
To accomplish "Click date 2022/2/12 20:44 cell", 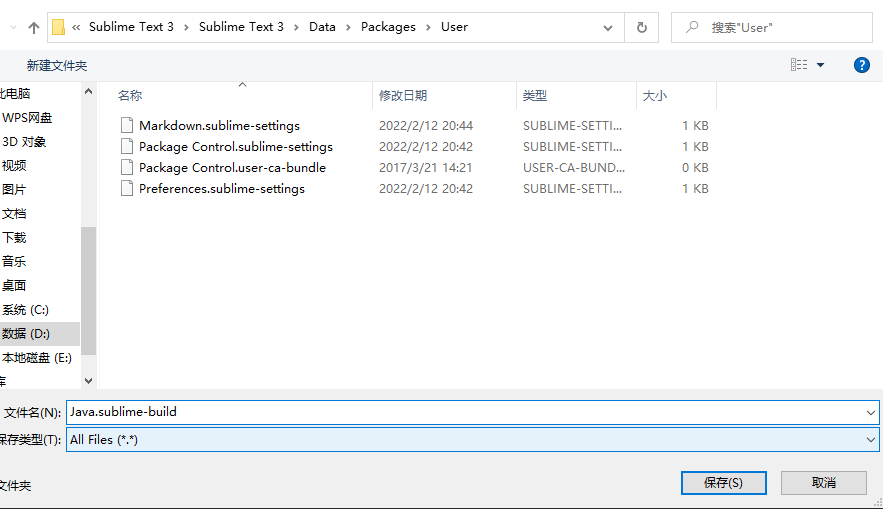I will tap(426, 126).
